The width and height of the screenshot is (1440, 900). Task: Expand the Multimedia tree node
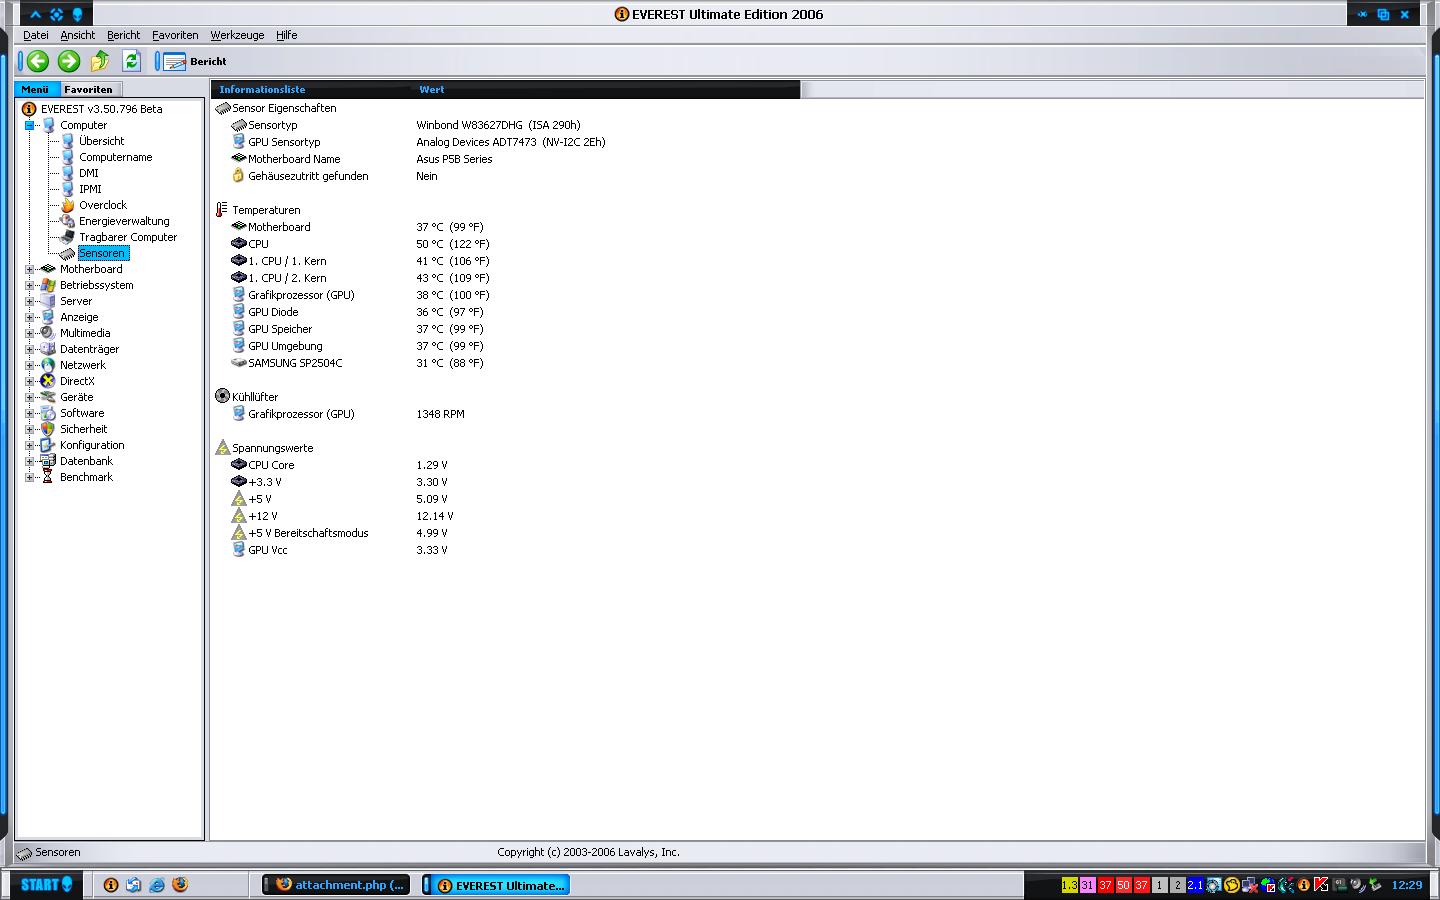click(30, 333)
